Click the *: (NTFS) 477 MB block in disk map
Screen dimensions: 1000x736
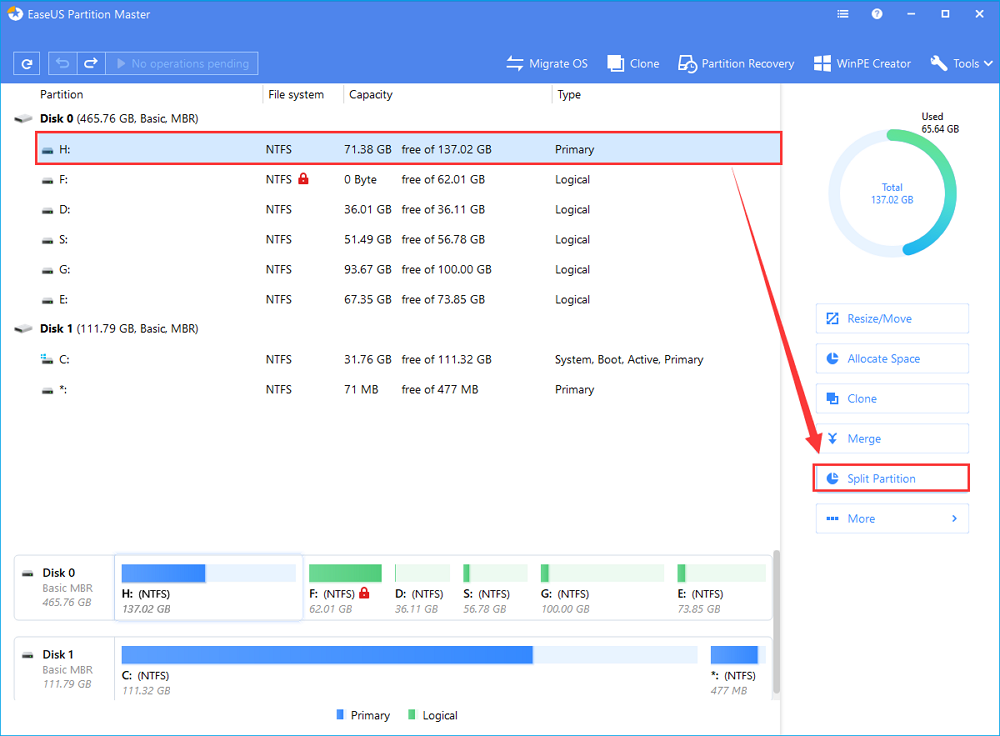pos(737,669)
